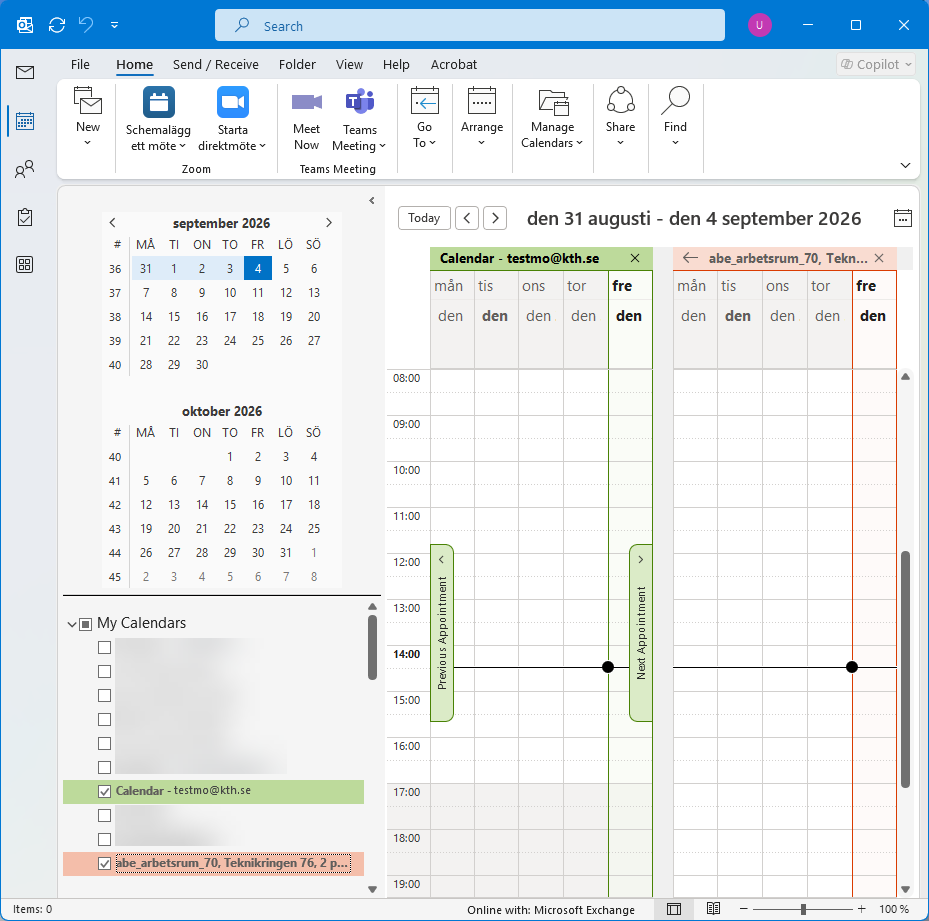The image size is (929, 921).
Task: Click Normal view icon in status bar
Action: (674, 909)
